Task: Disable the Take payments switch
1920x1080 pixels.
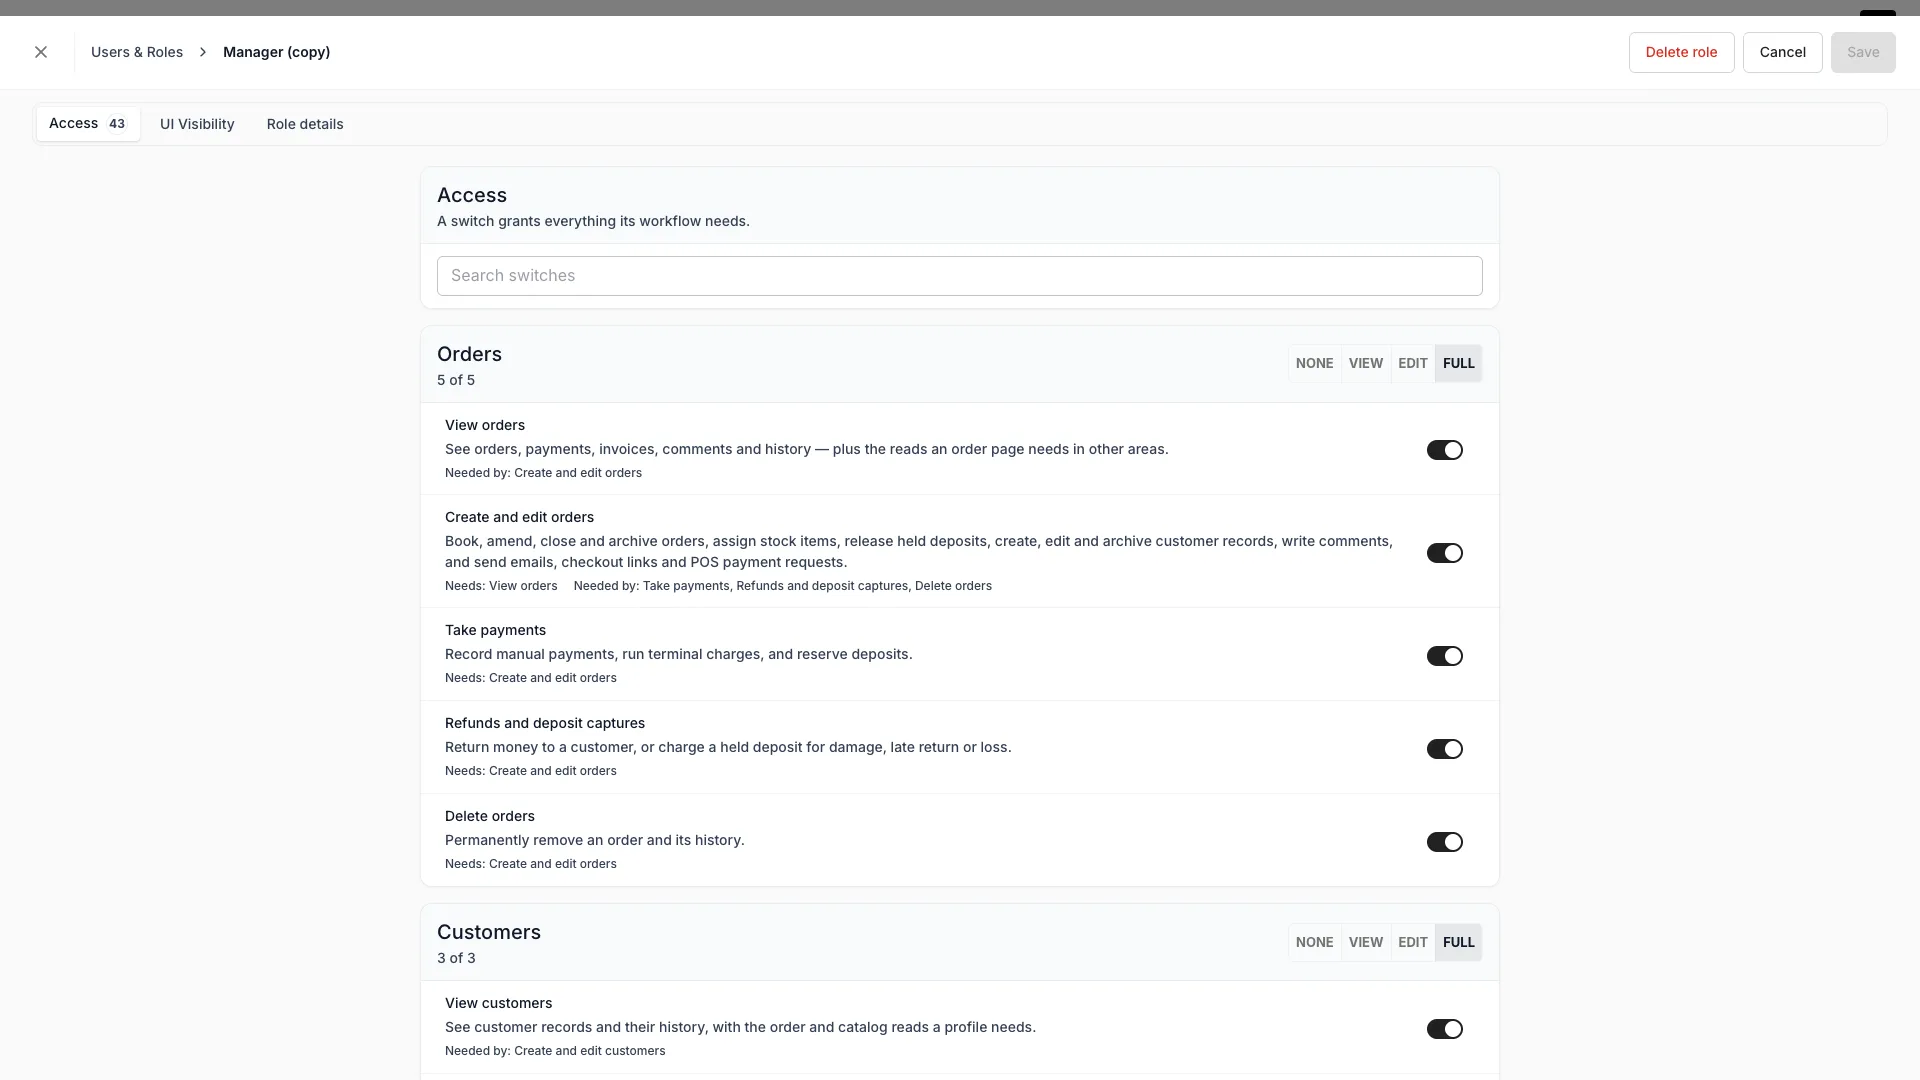Action: 1444,656
